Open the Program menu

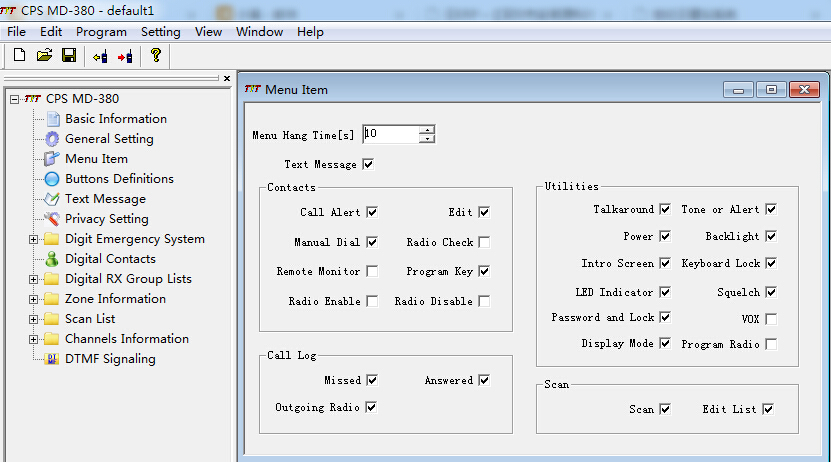click(x=101, y=32)
